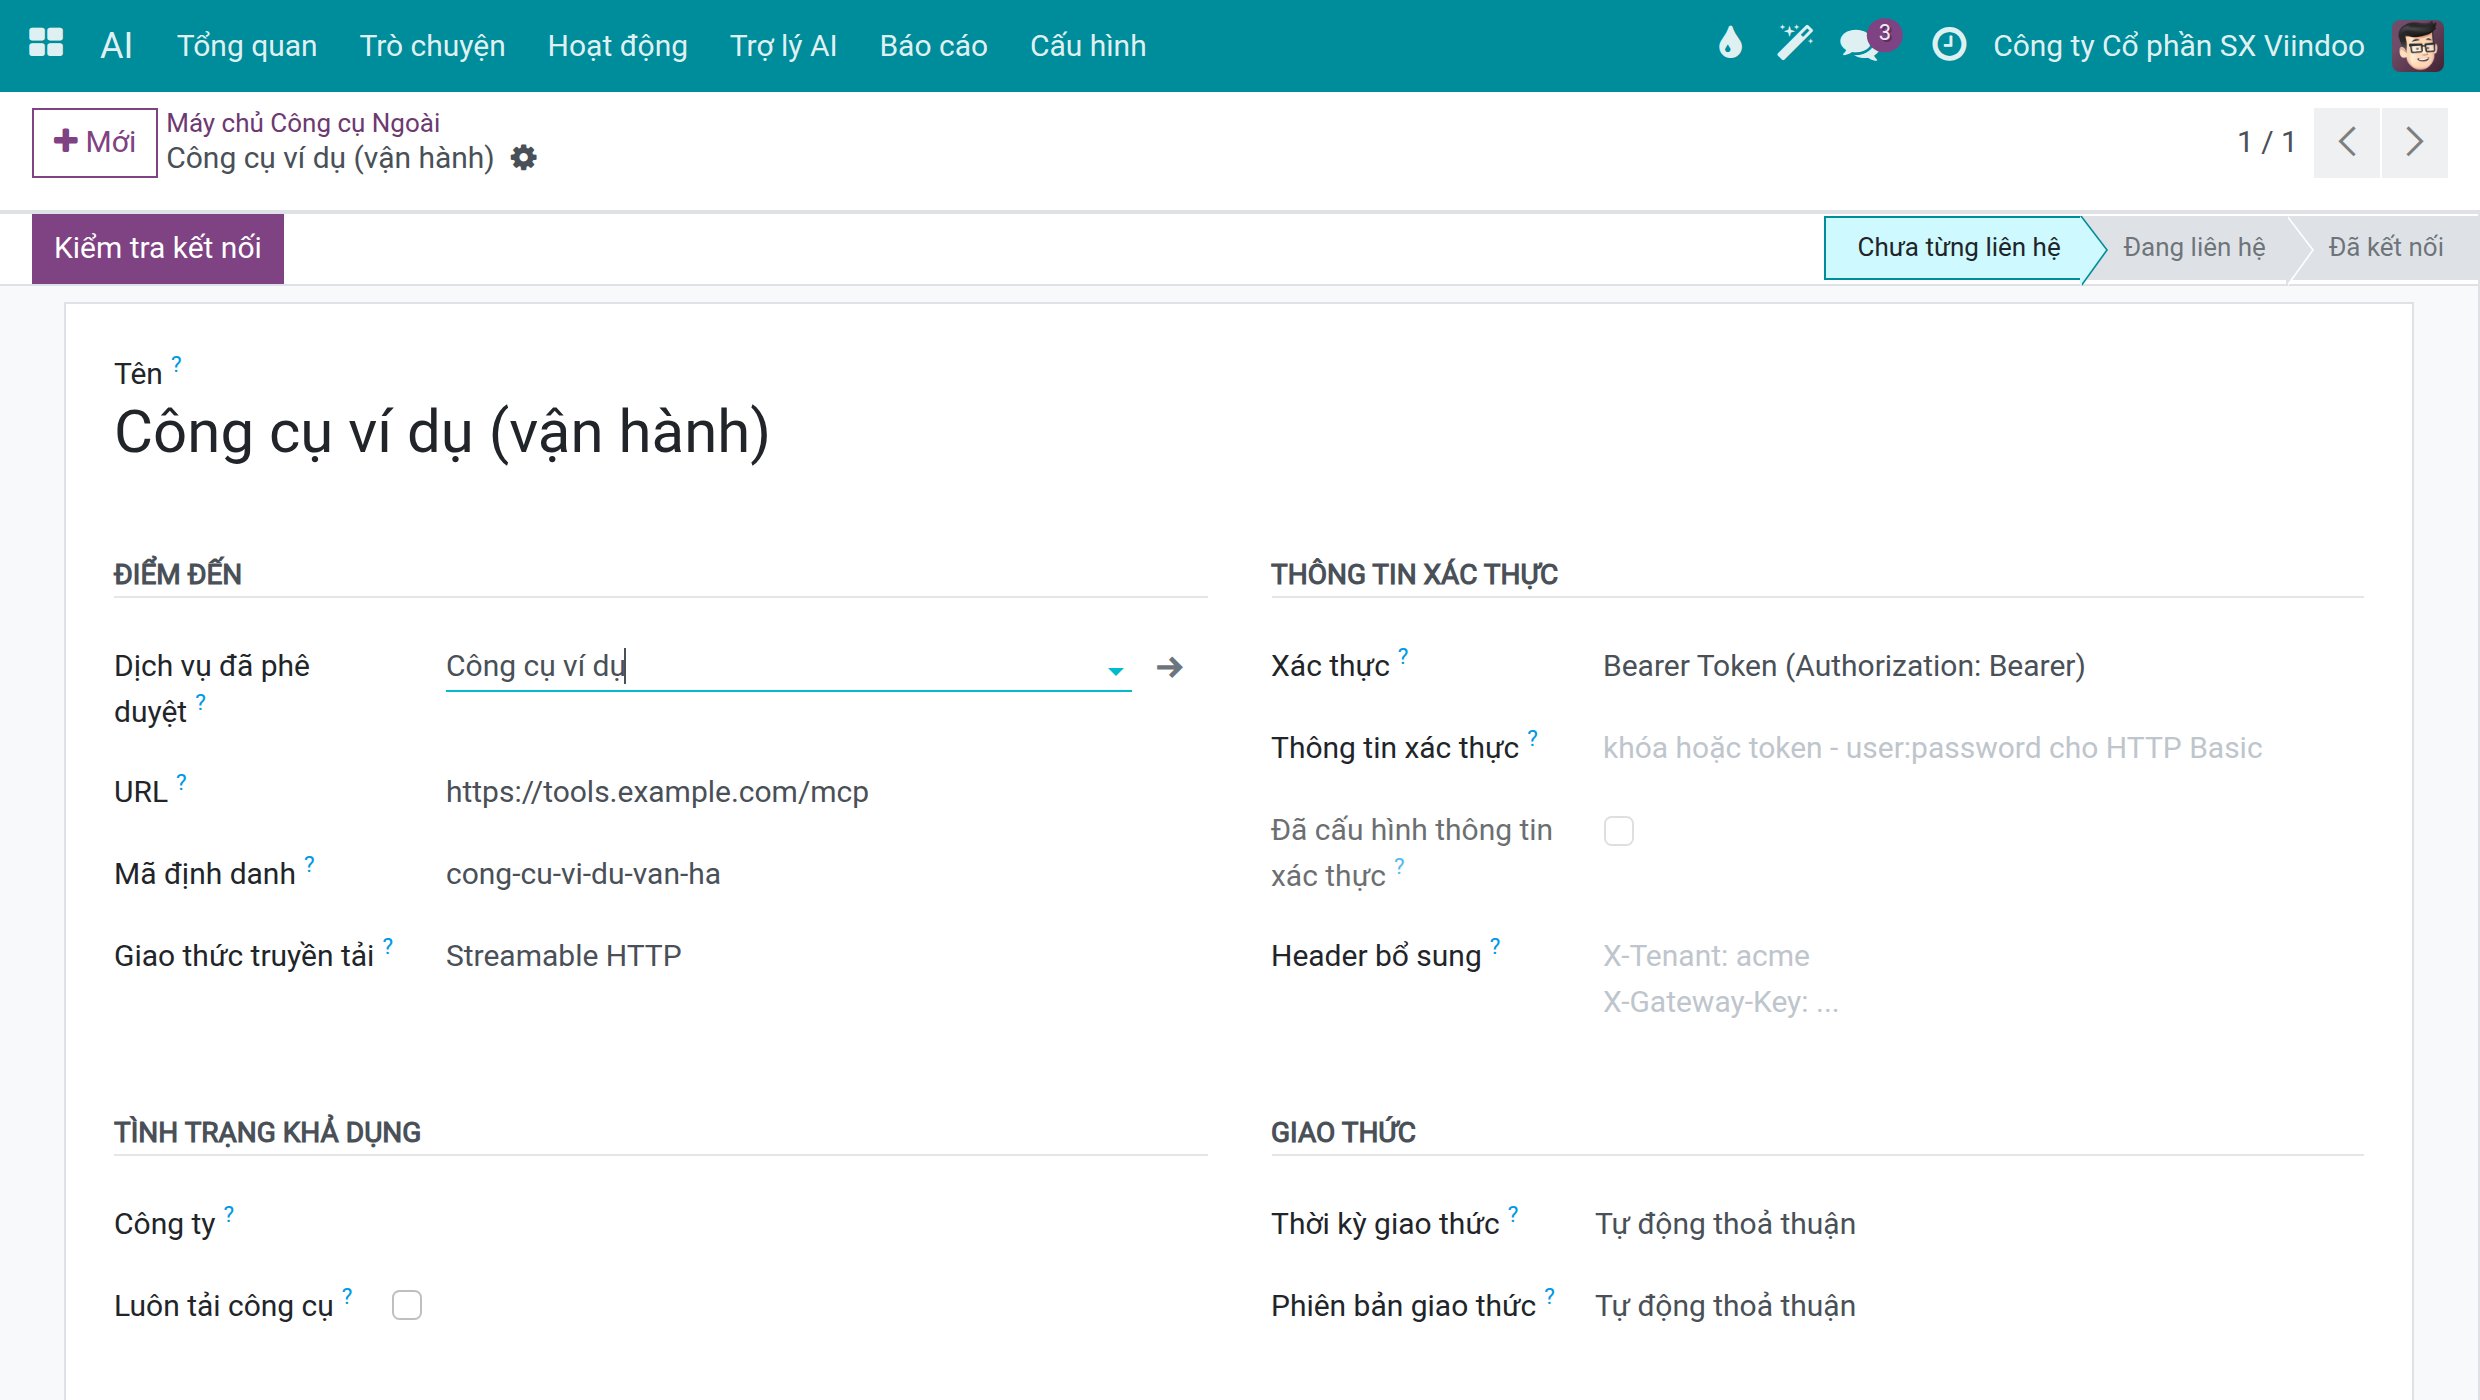
Task: Open Báo cáo menu
Action: pos(933,46)
